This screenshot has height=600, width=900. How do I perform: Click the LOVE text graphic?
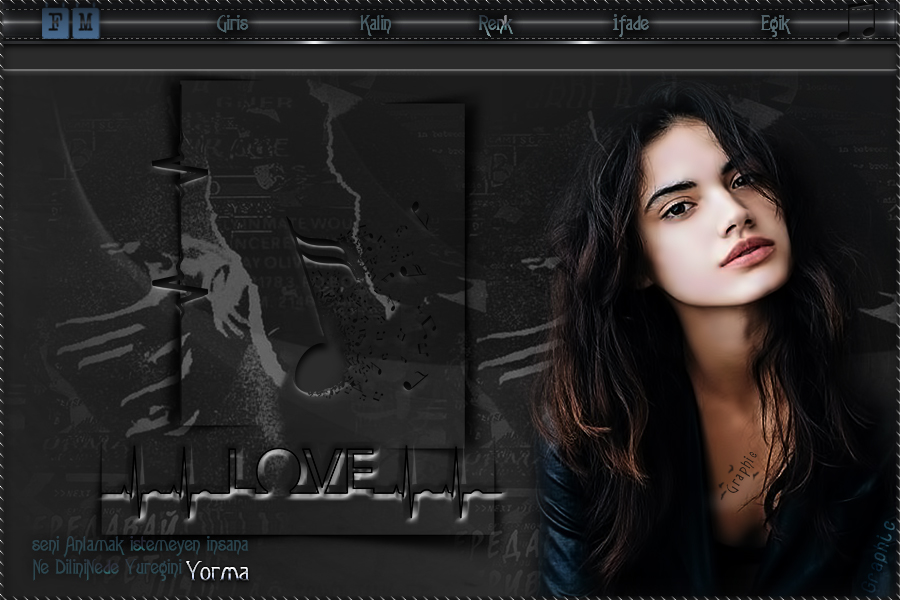pyautogui.click(x=303, y=470)
